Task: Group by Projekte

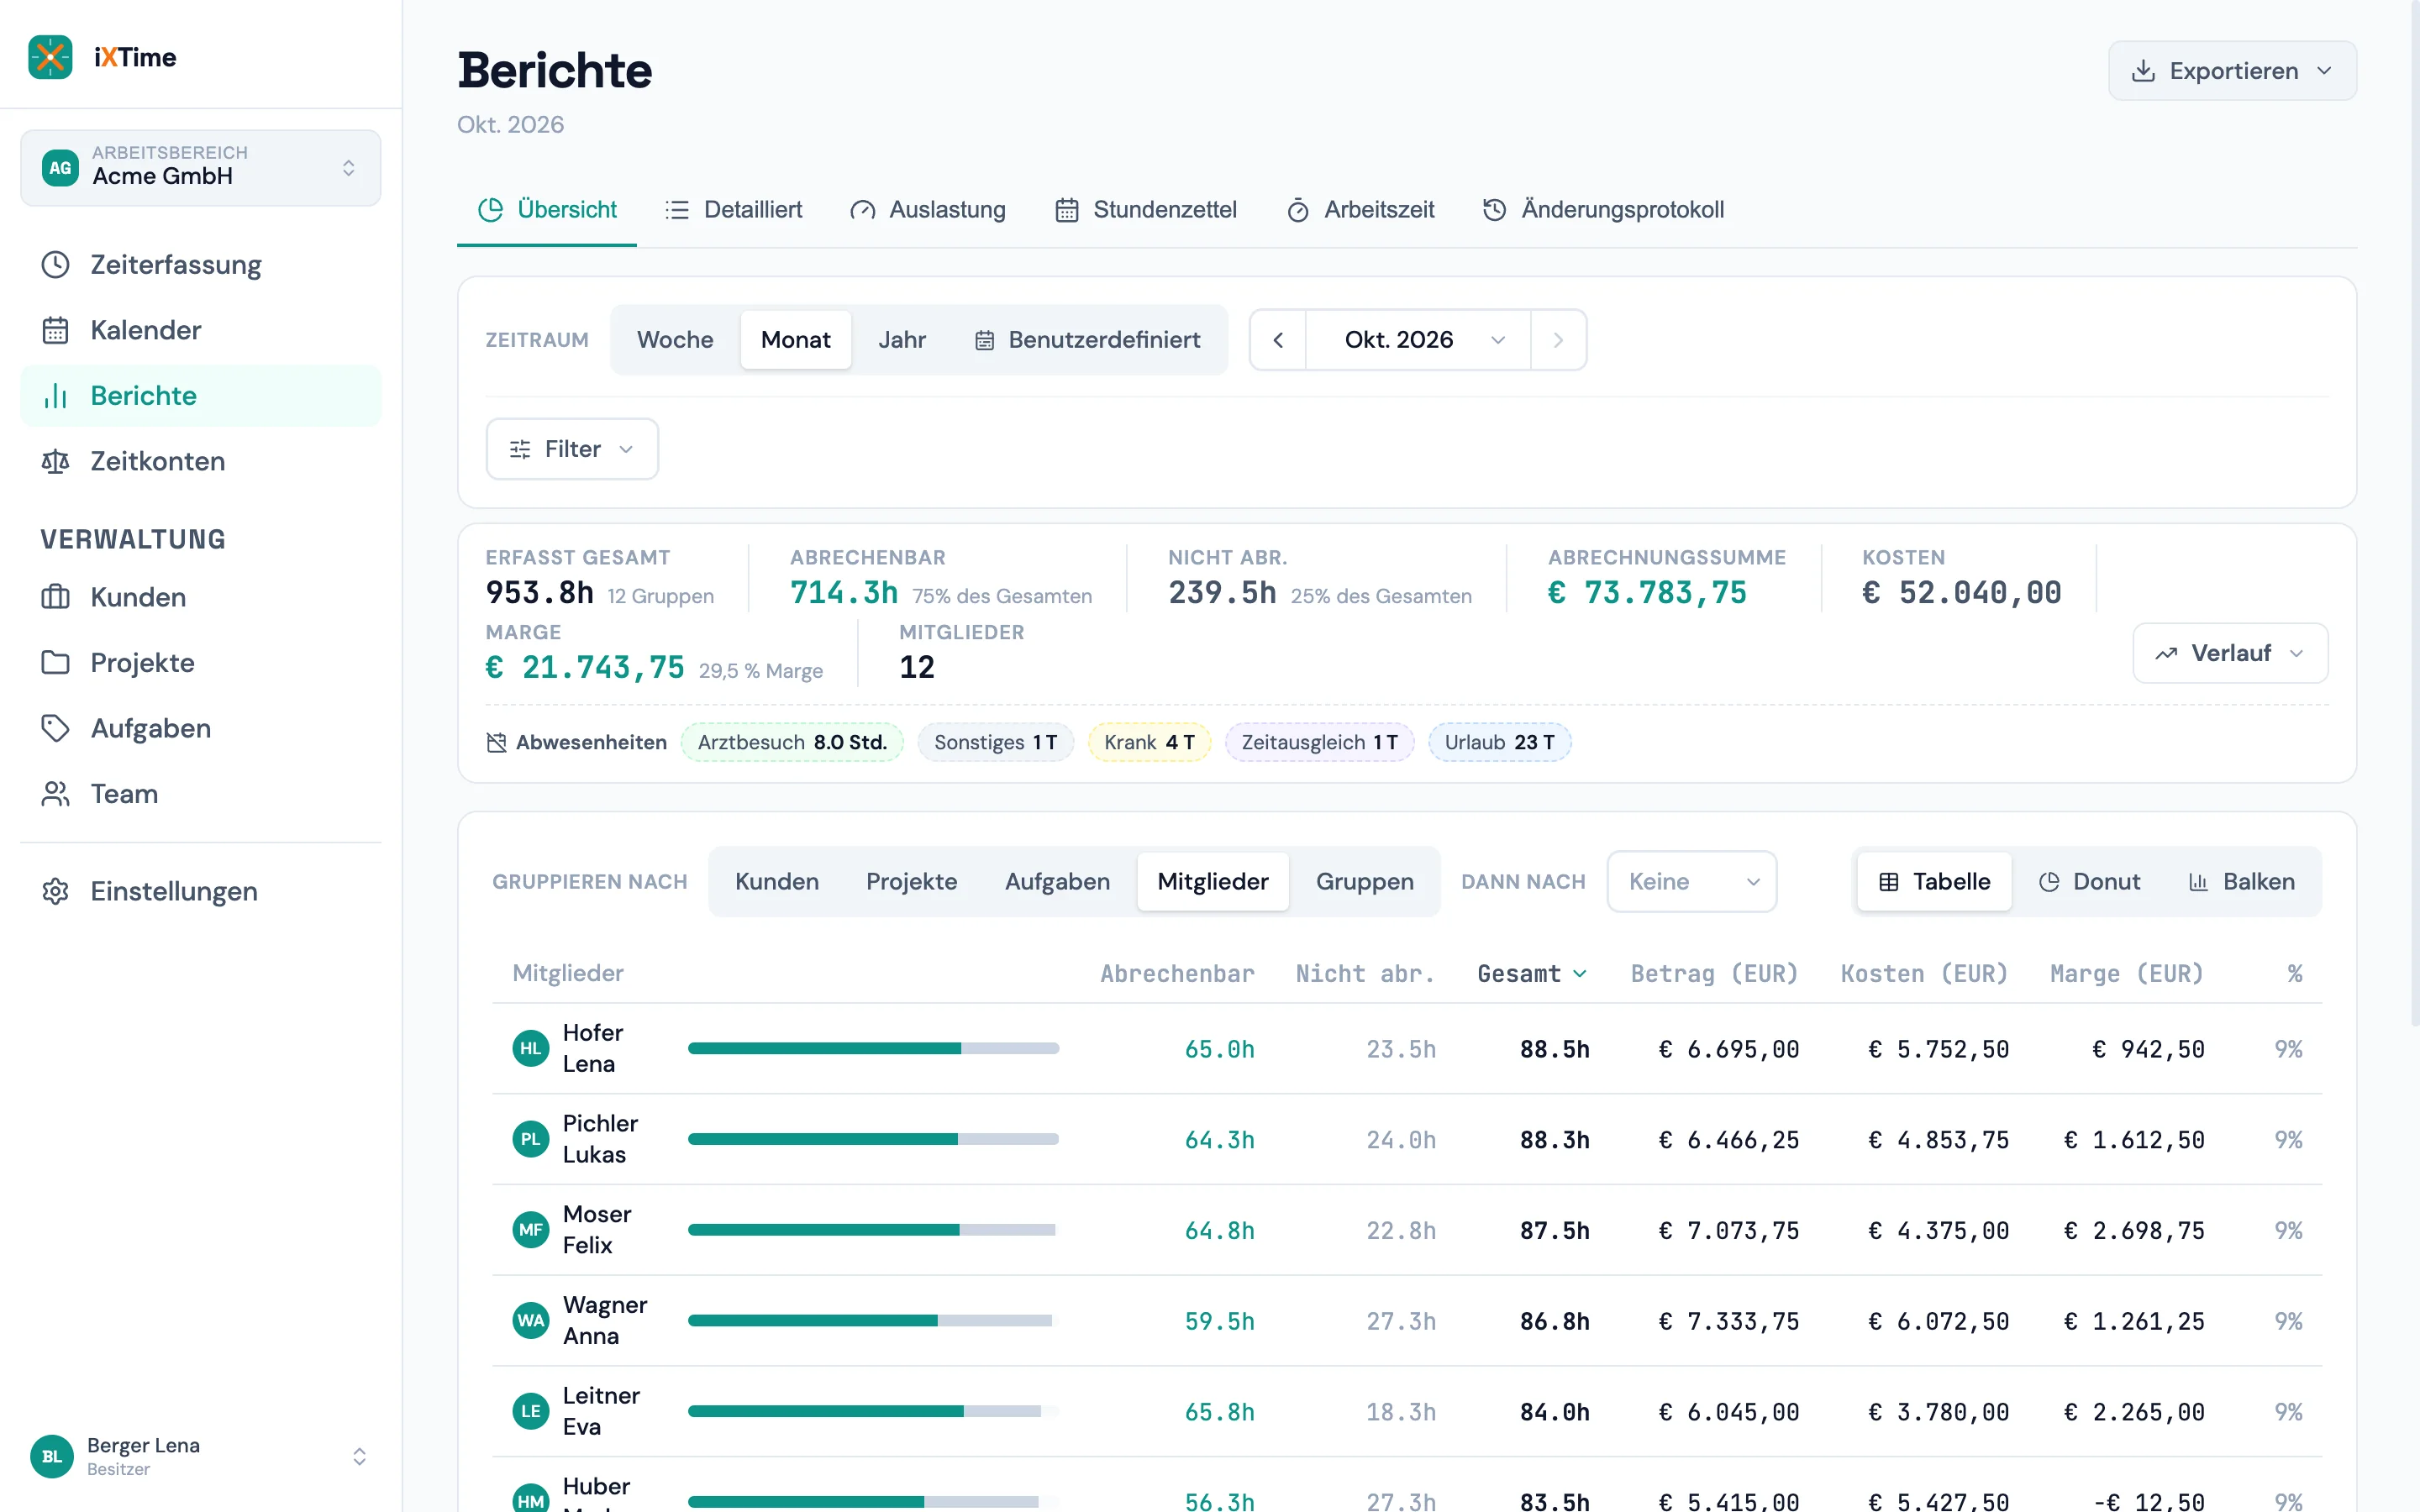Action: (x=911, y=881)
